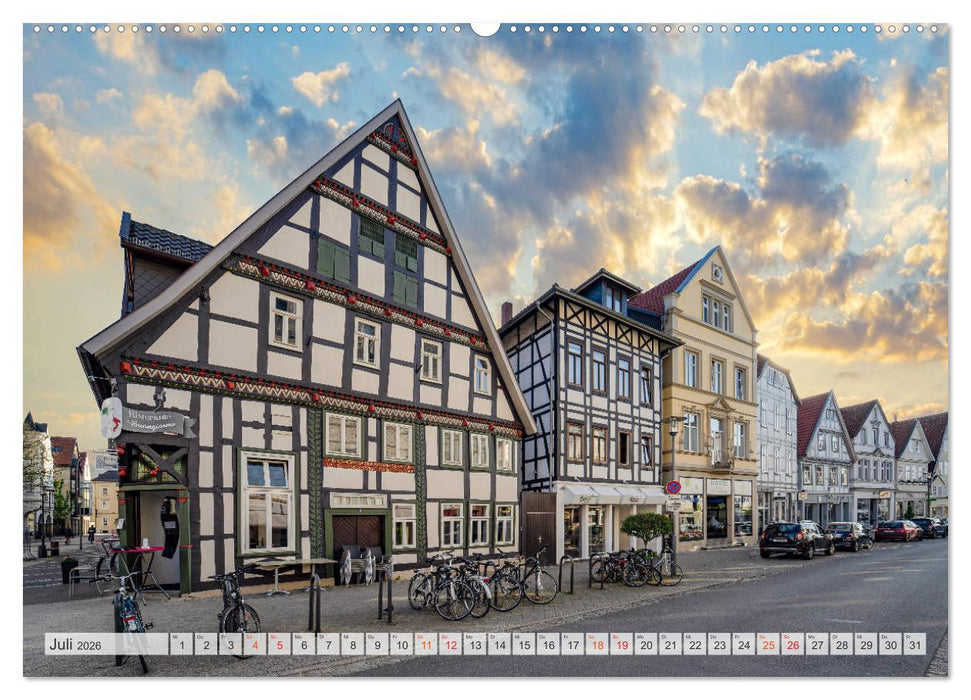Click the Italy-shaped emblem on the restaurant sign
The width and height of the screenshot is (971, 700).
[111, 417]
